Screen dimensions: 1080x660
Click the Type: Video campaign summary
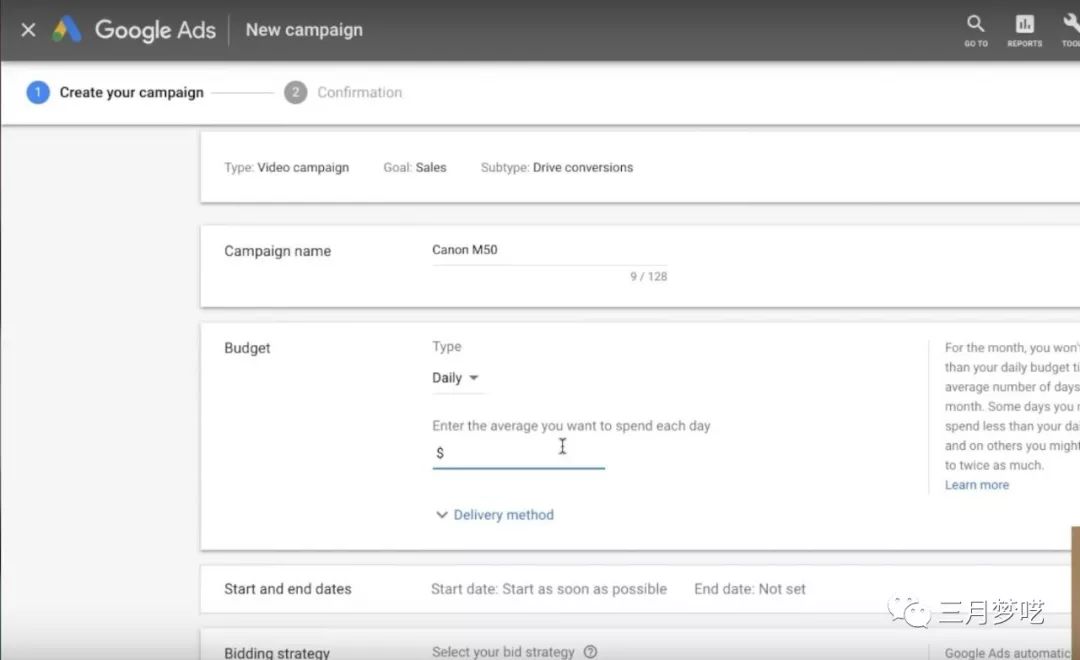tap(287, 167)
